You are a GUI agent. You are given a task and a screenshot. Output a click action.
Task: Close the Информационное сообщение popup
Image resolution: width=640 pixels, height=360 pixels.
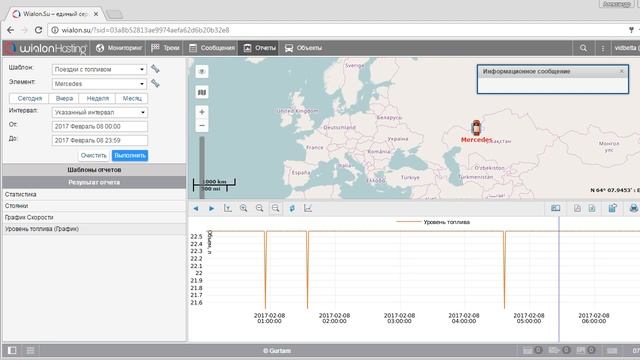click(x=622, y=71)
